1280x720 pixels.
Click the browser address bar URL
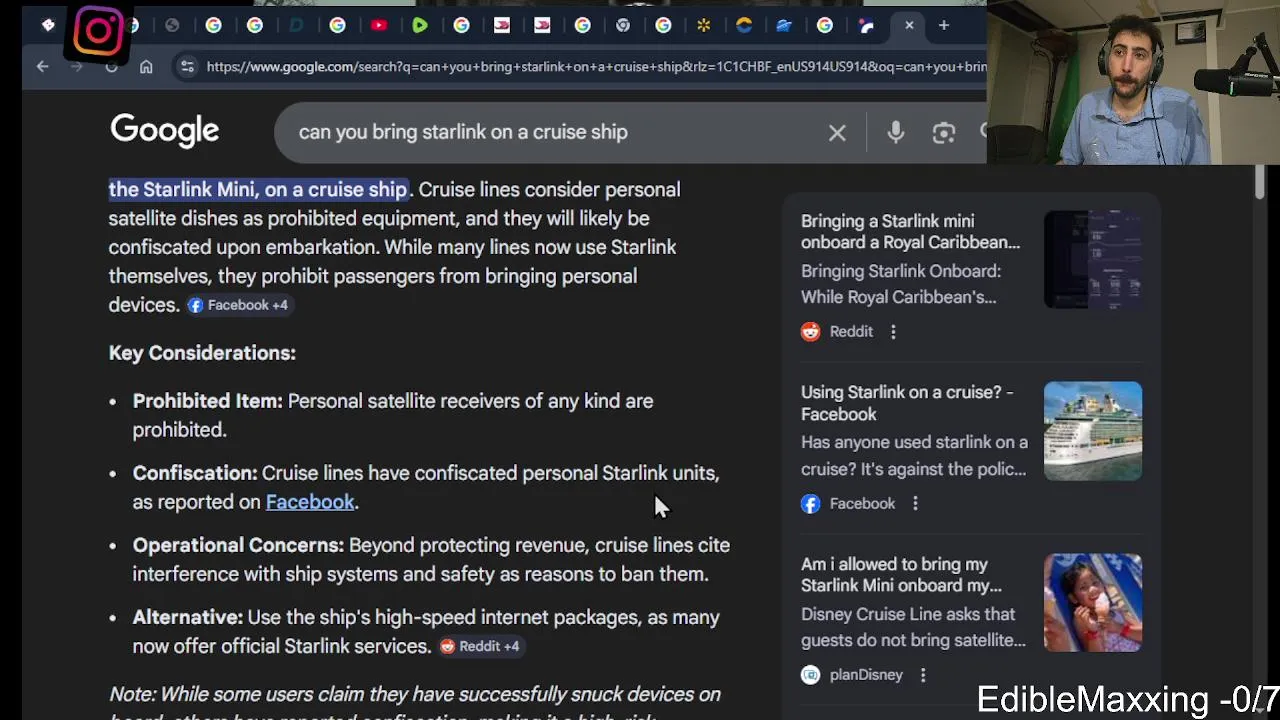pos(596,67)
